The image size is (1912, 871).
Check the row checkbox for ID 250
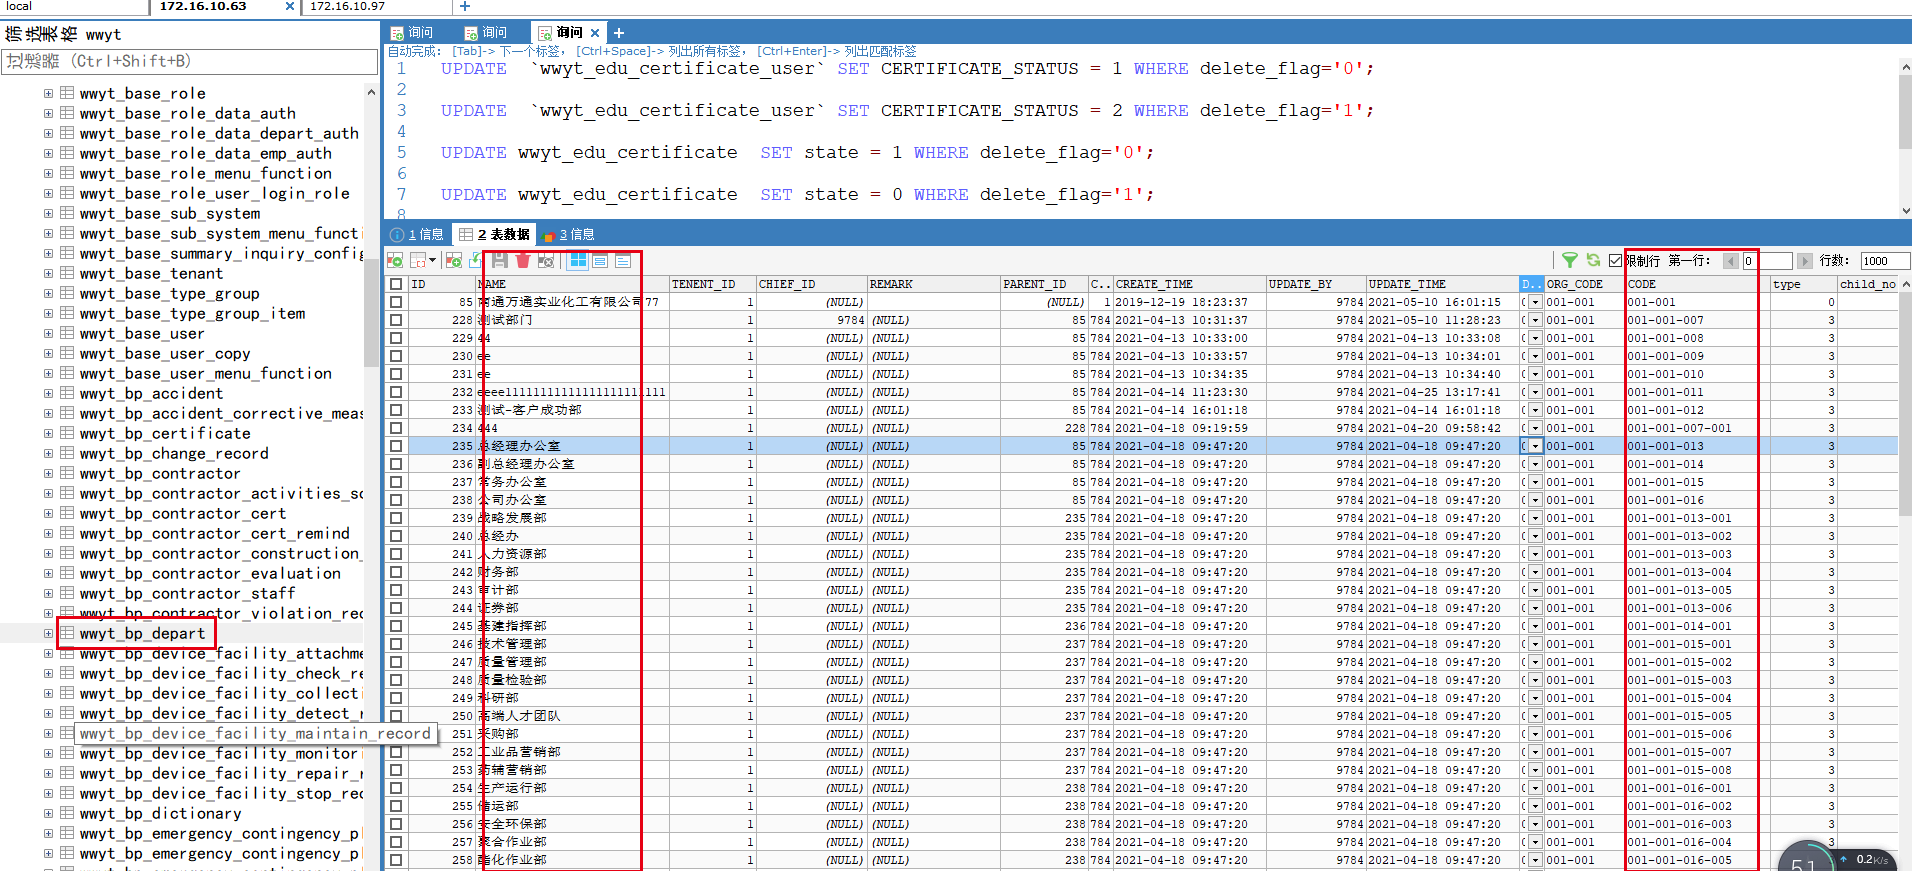[396, 716]
